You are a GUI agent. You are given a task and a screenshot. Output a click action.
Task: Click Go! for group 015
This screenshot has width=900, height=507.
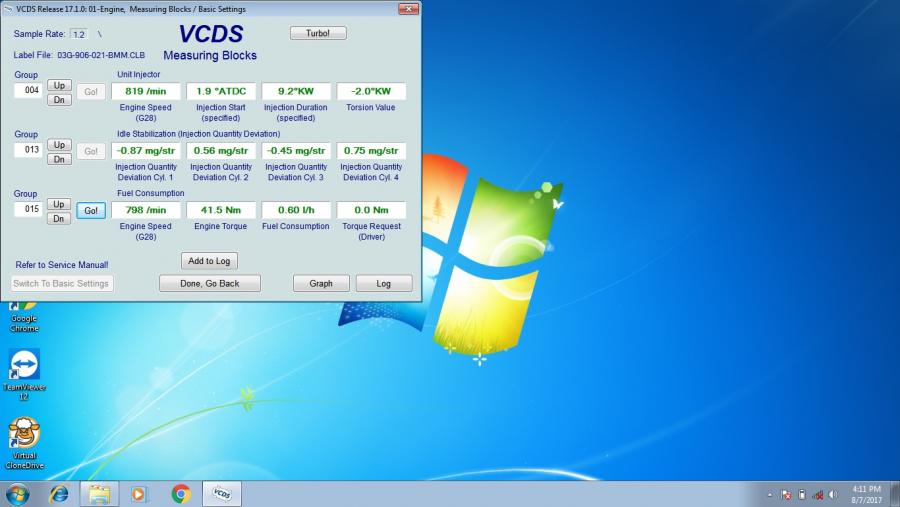point(91,211)
